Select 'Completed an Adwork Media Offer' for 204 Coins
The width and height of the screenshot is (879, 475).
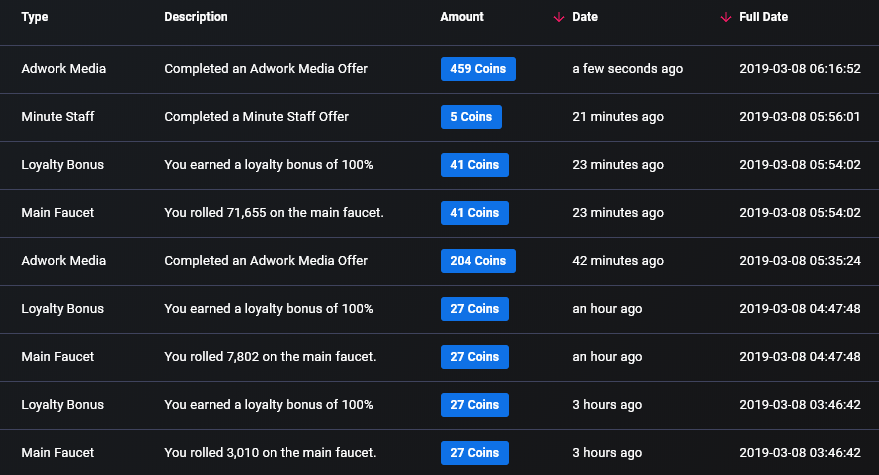click(x=266, y=261)
